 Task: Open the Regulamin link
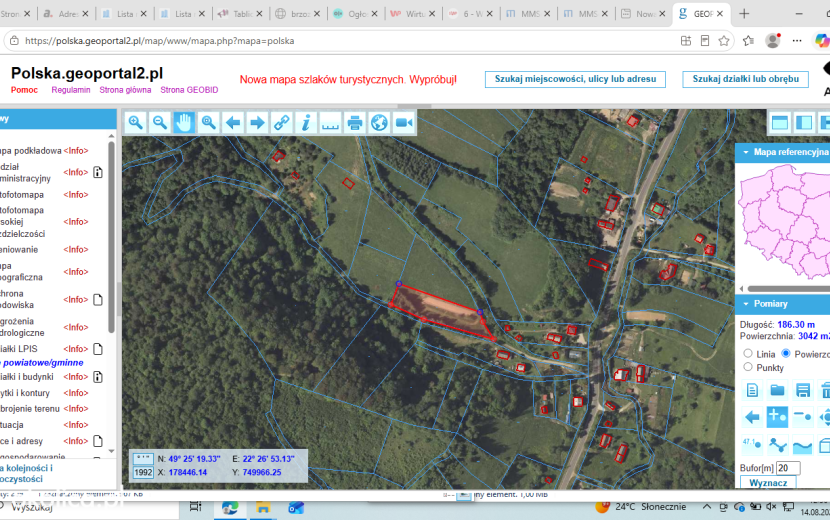click(x=71, y=90)
